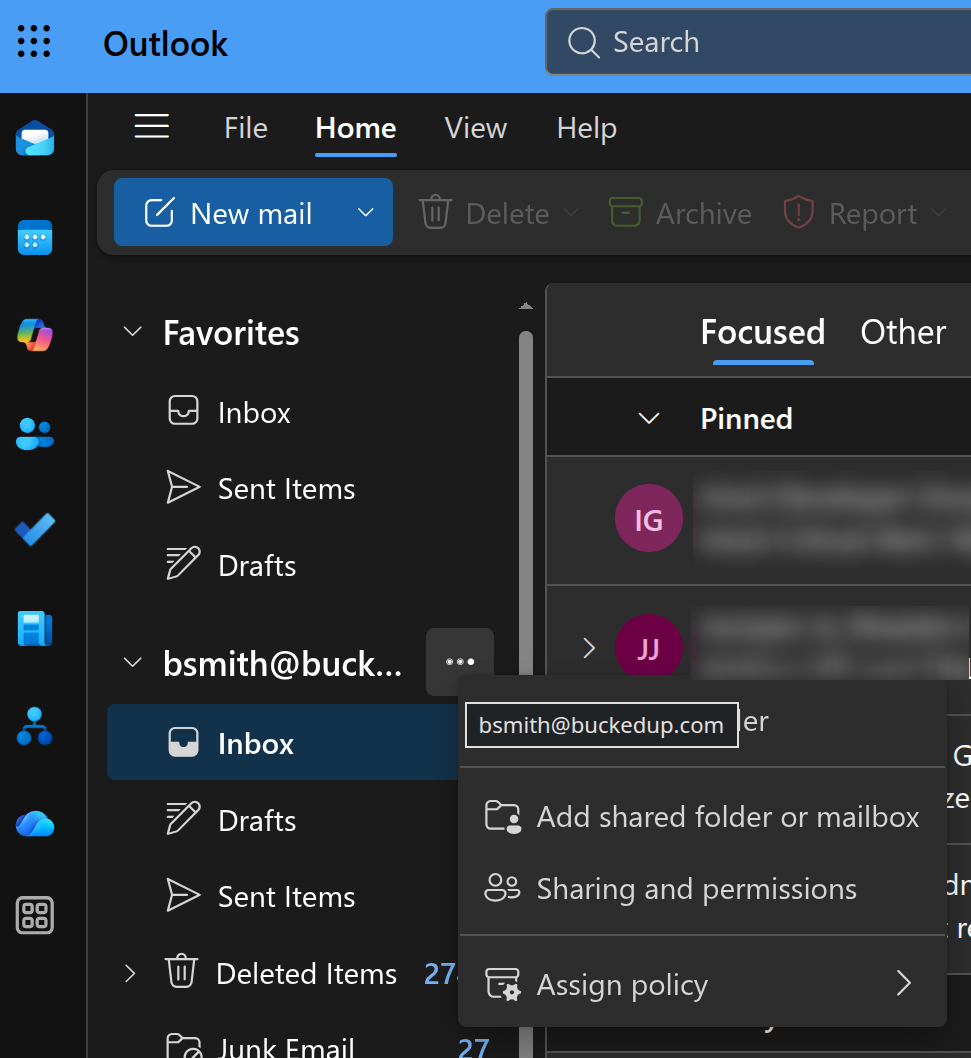Screen dimensions: 971x1058
Task: Open the Mail app in the sidebar
Action: 35,139
